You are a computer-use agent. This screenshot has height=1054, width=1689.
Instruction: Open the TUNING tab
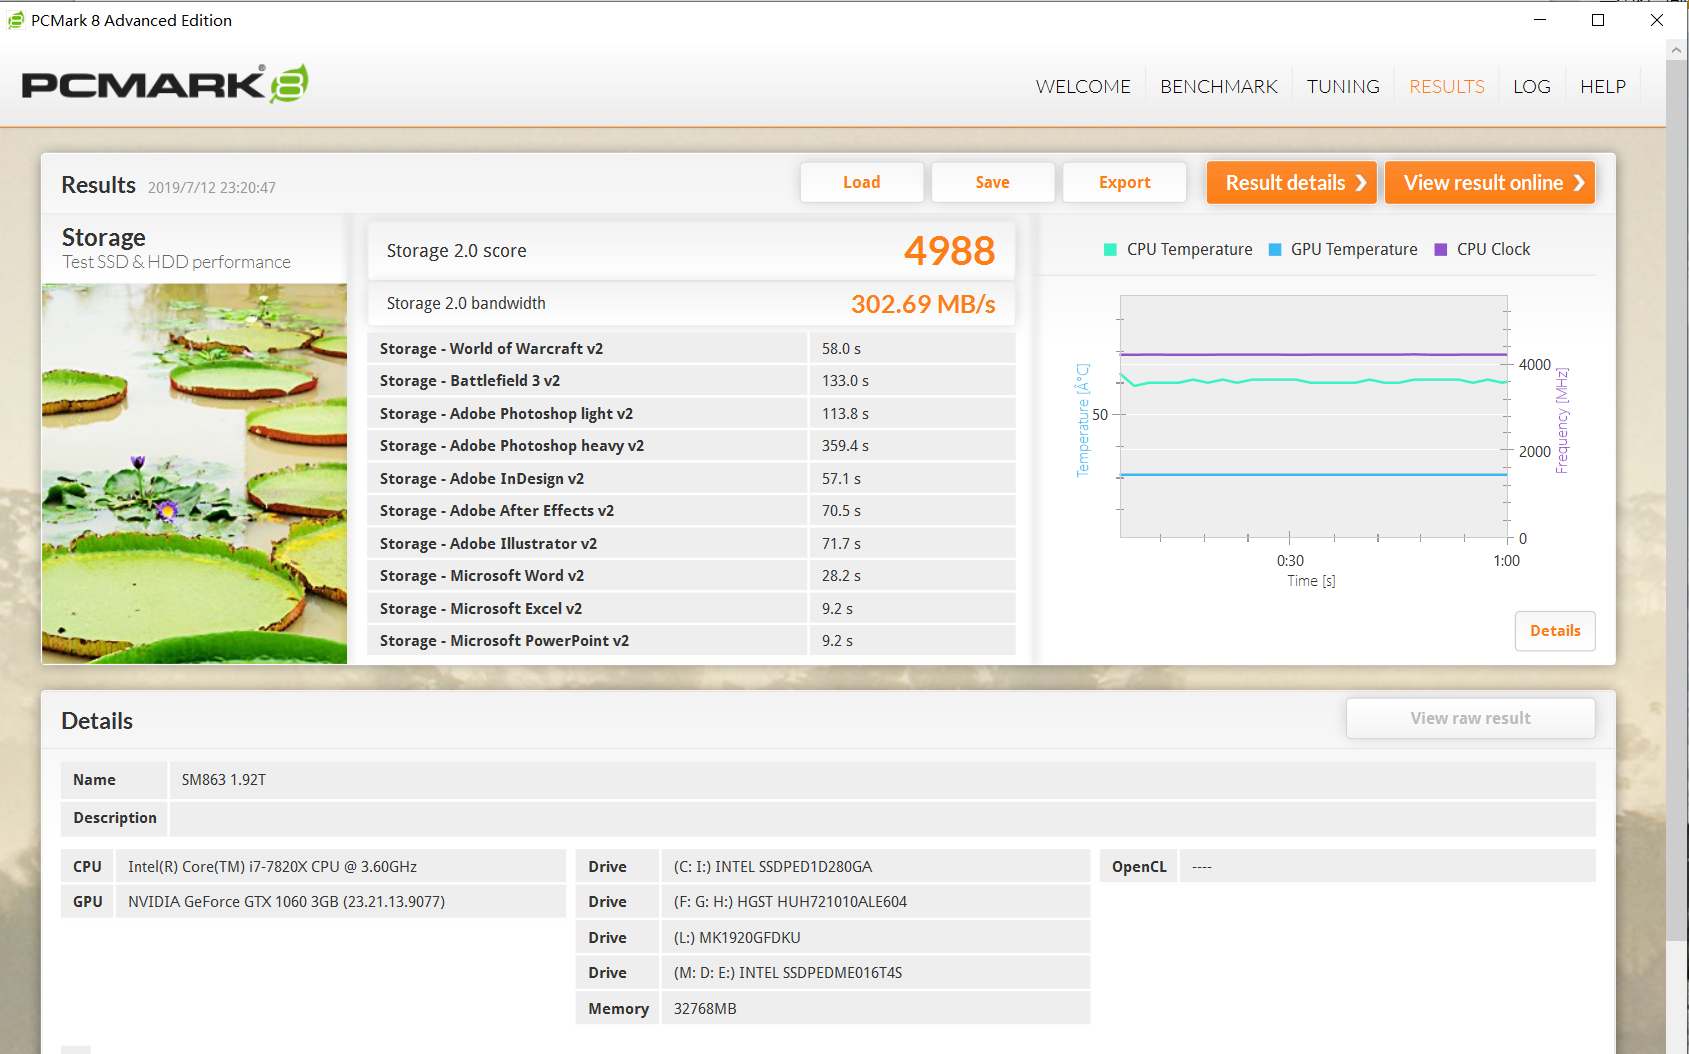[1343, 87]
